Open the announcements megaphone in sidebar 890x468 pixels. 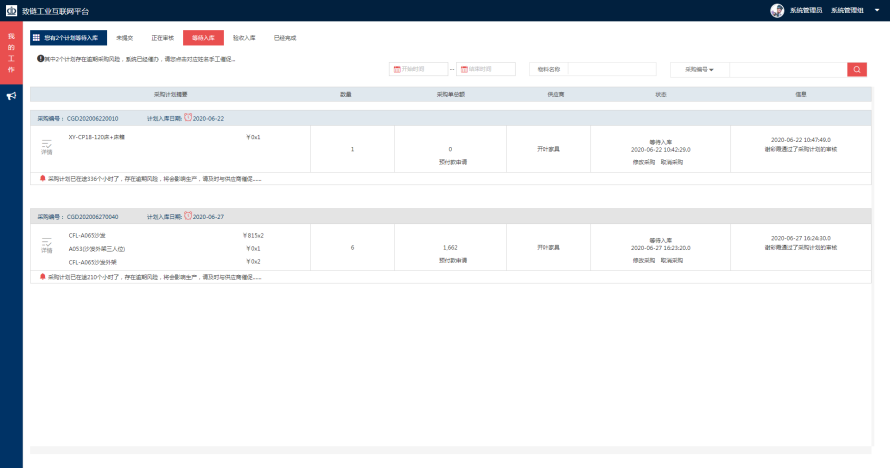[x=11, y=96]
